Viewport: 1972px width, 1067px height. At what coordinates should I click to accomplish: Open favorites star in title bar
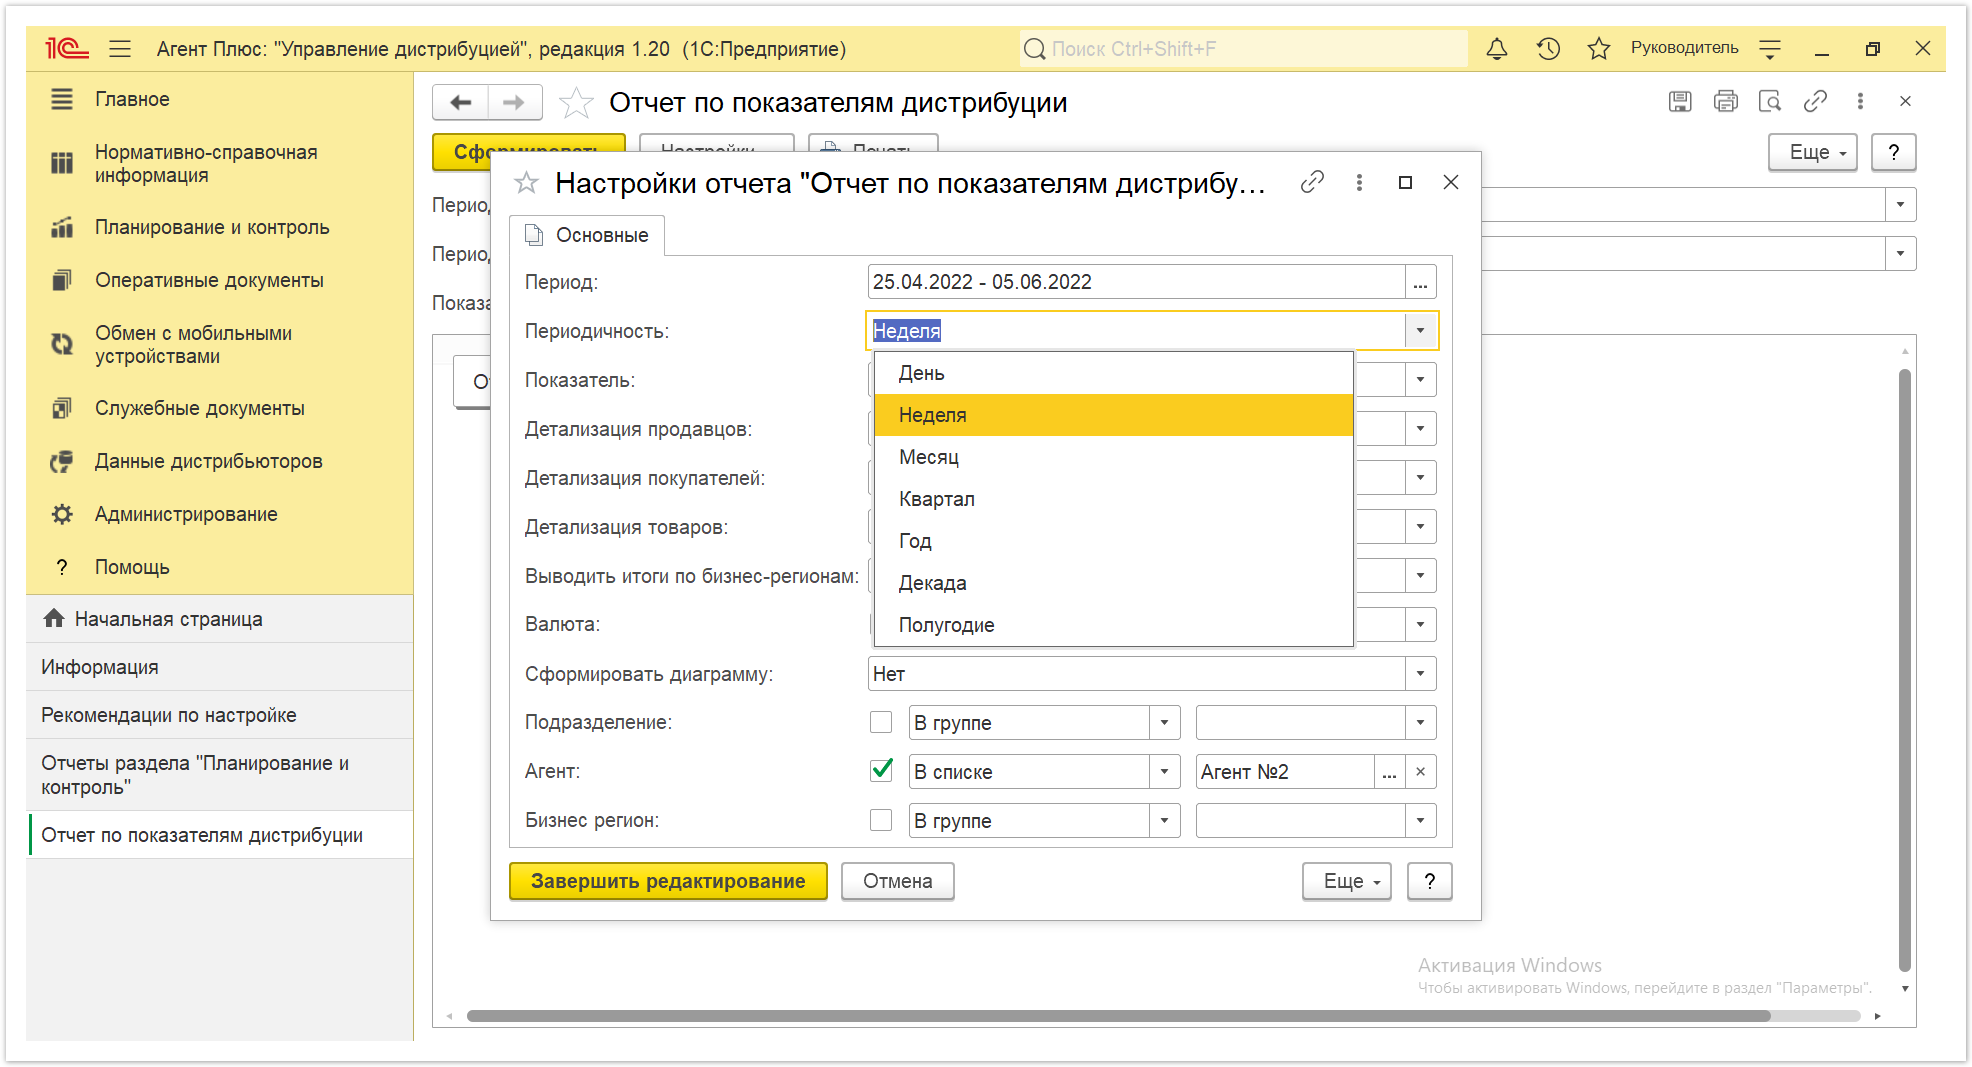[1599, 48]
